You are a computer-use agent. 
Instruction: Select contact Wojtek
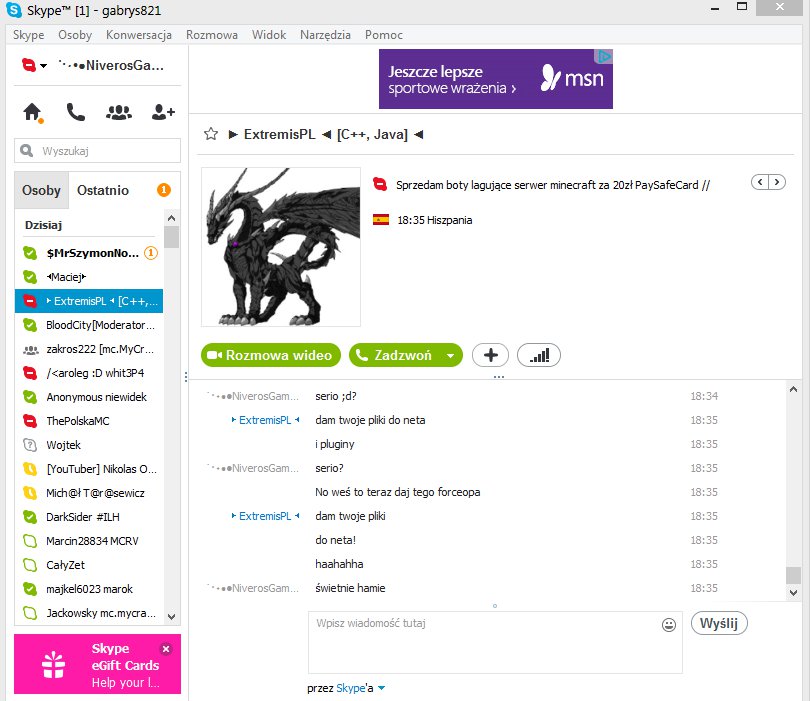pyautogui.click(x=89, y=445)
